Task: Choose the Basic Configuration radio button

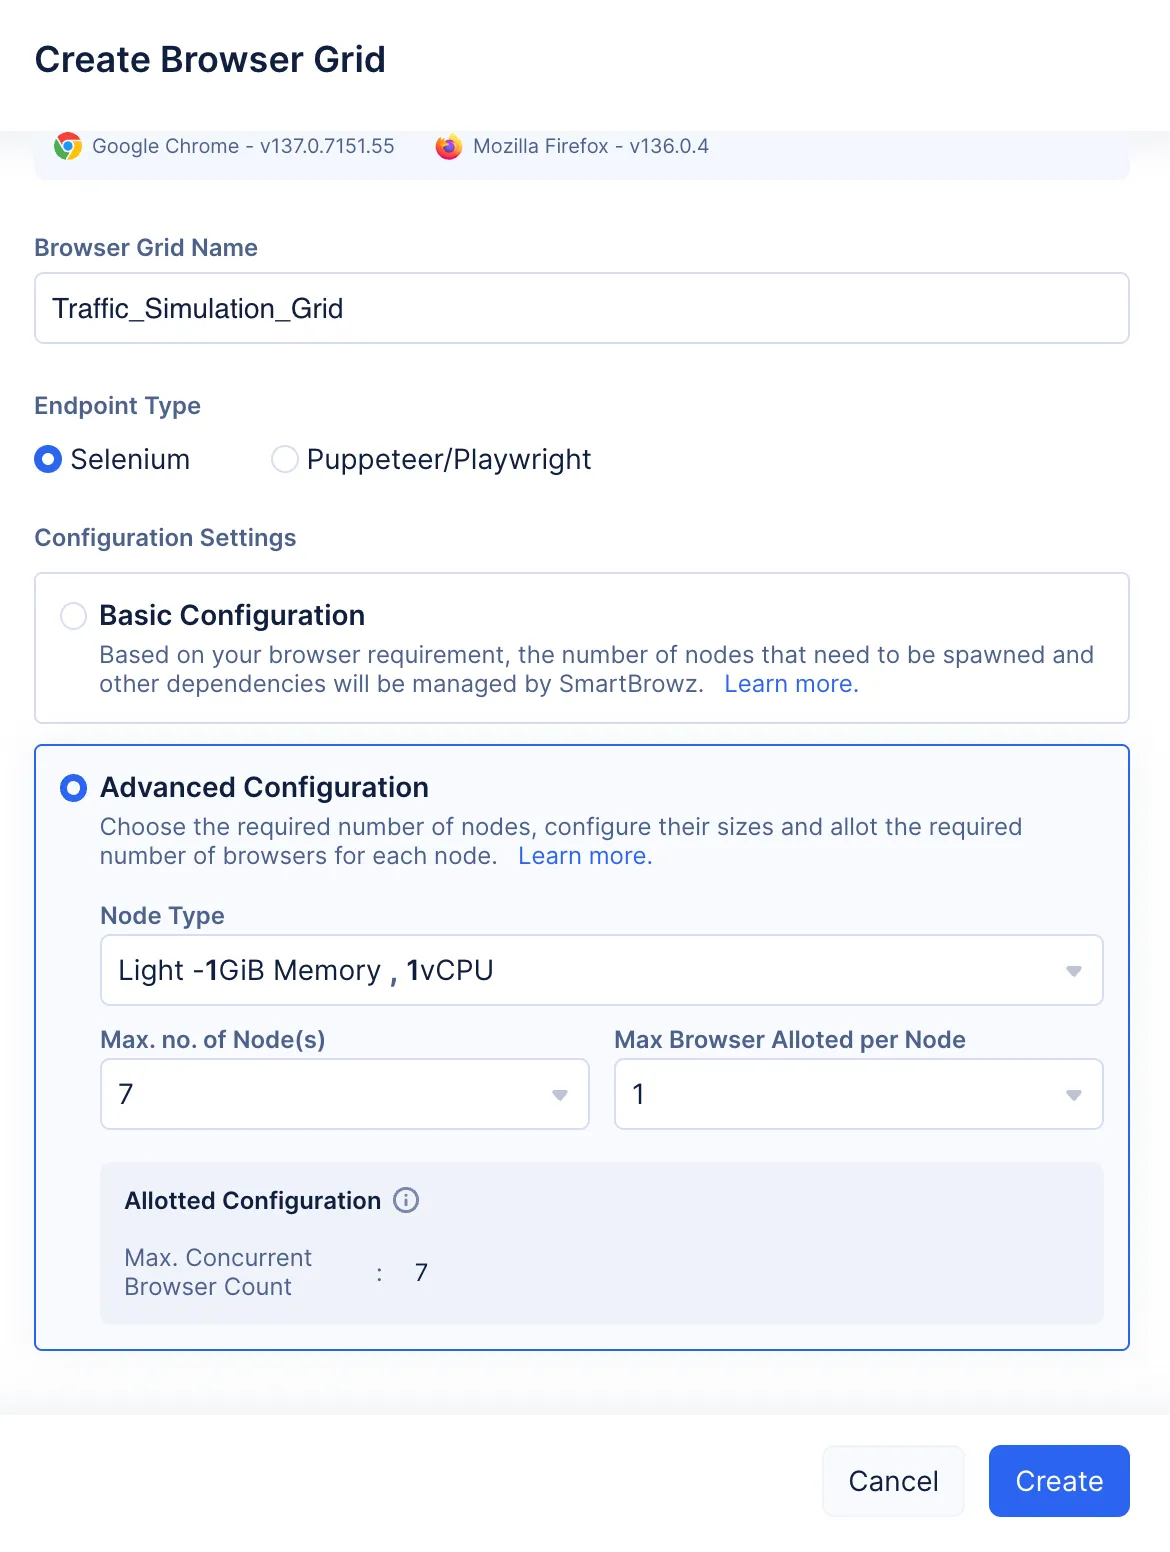Action: (x=73, y=616)
